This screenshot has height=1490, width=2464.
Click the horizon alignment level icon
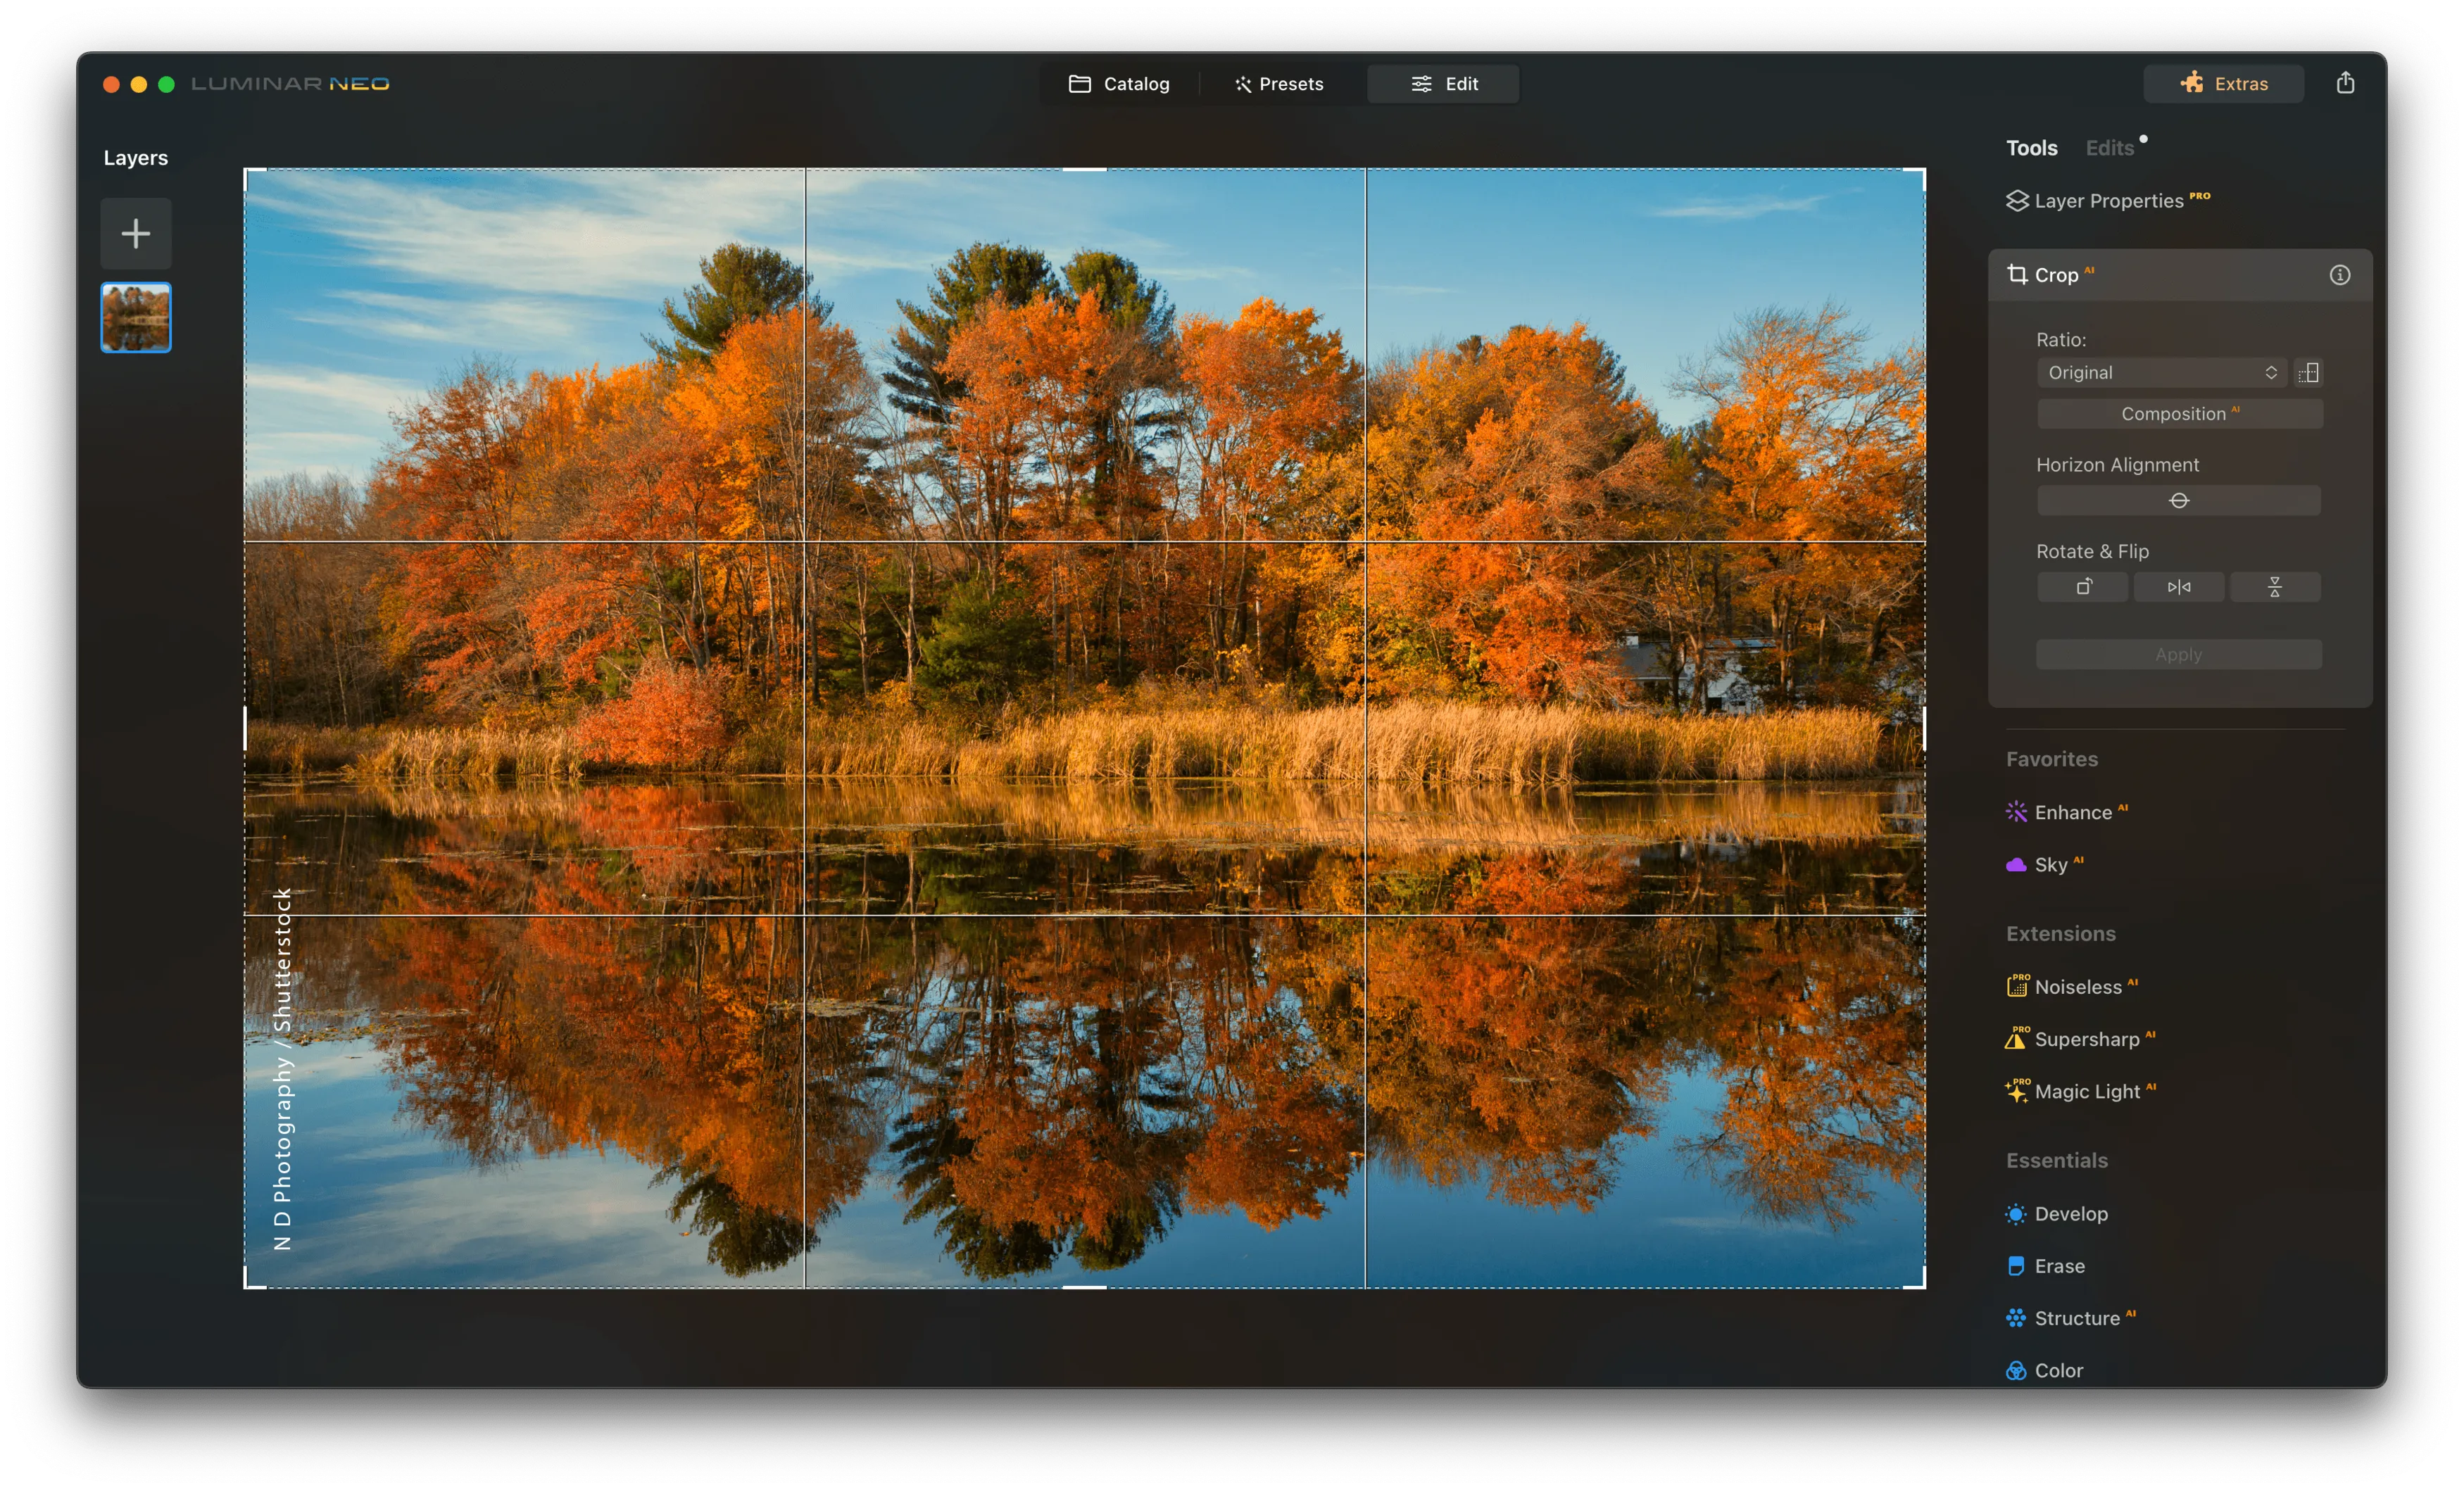pos(2178,500)
